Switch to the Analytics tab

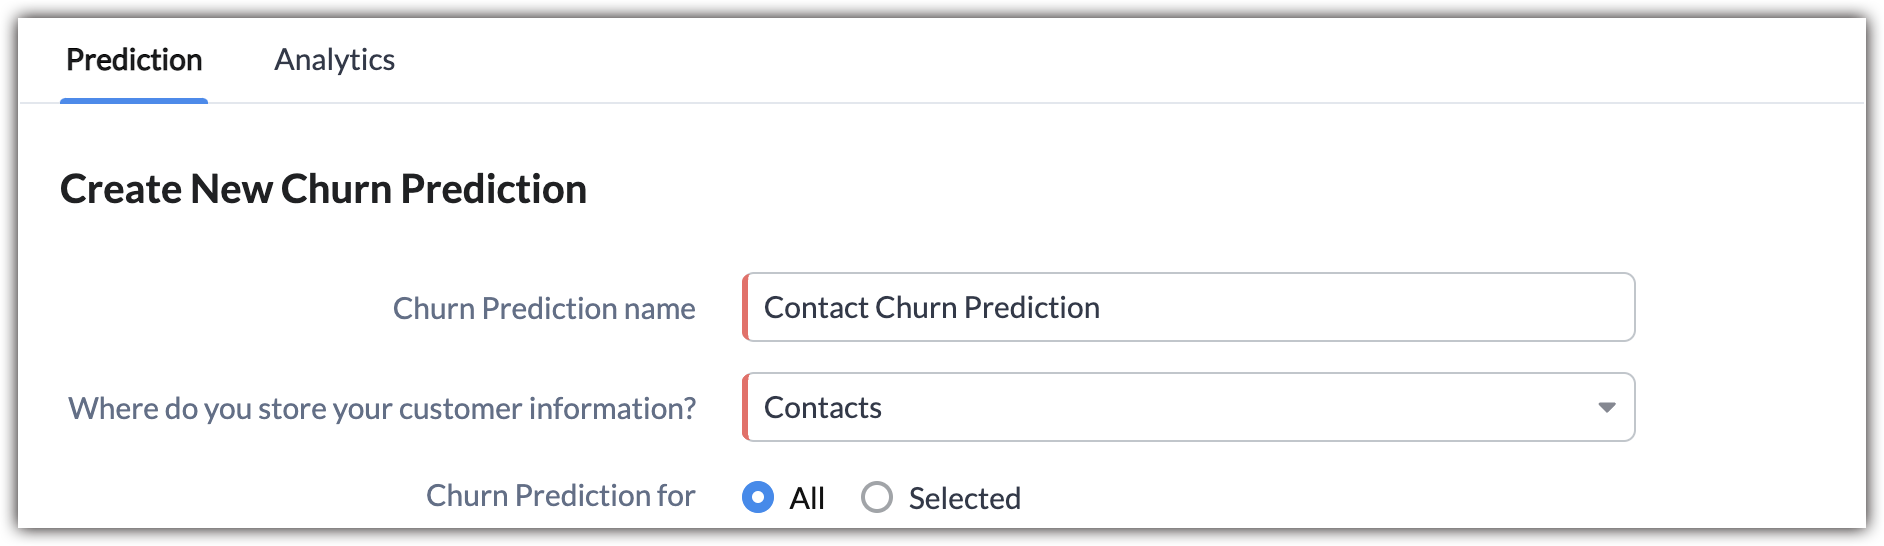[x=334, y=60]
